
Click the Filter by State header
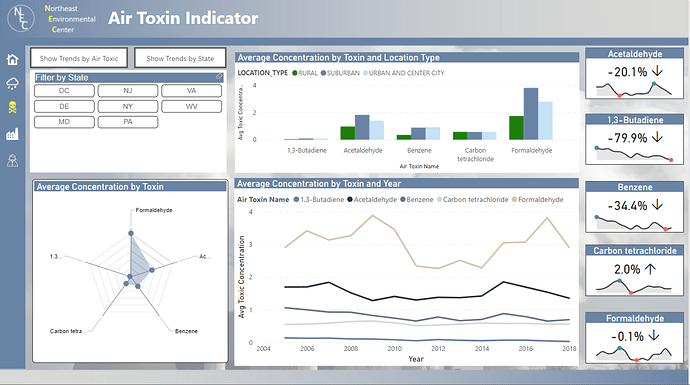tap(128, 77)
